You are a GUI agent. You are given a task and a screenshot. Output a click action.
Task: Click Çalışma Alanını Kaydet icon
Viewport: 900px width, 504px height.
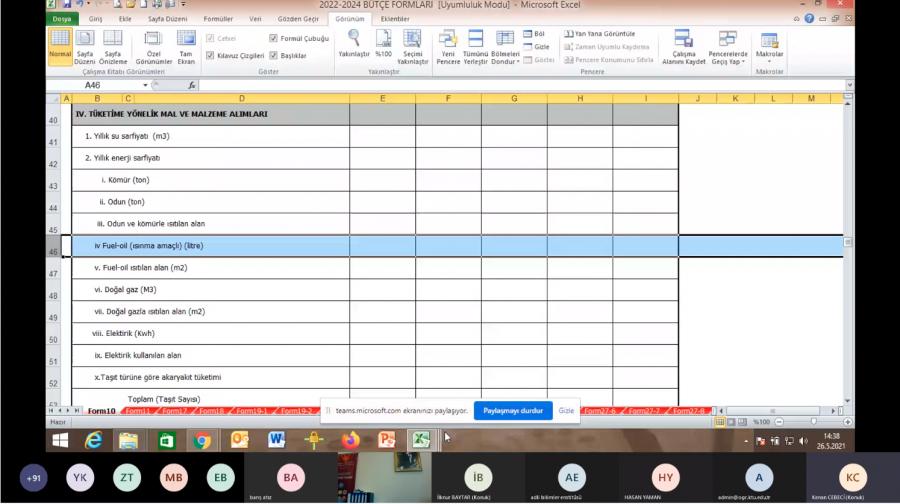[684, 46]
